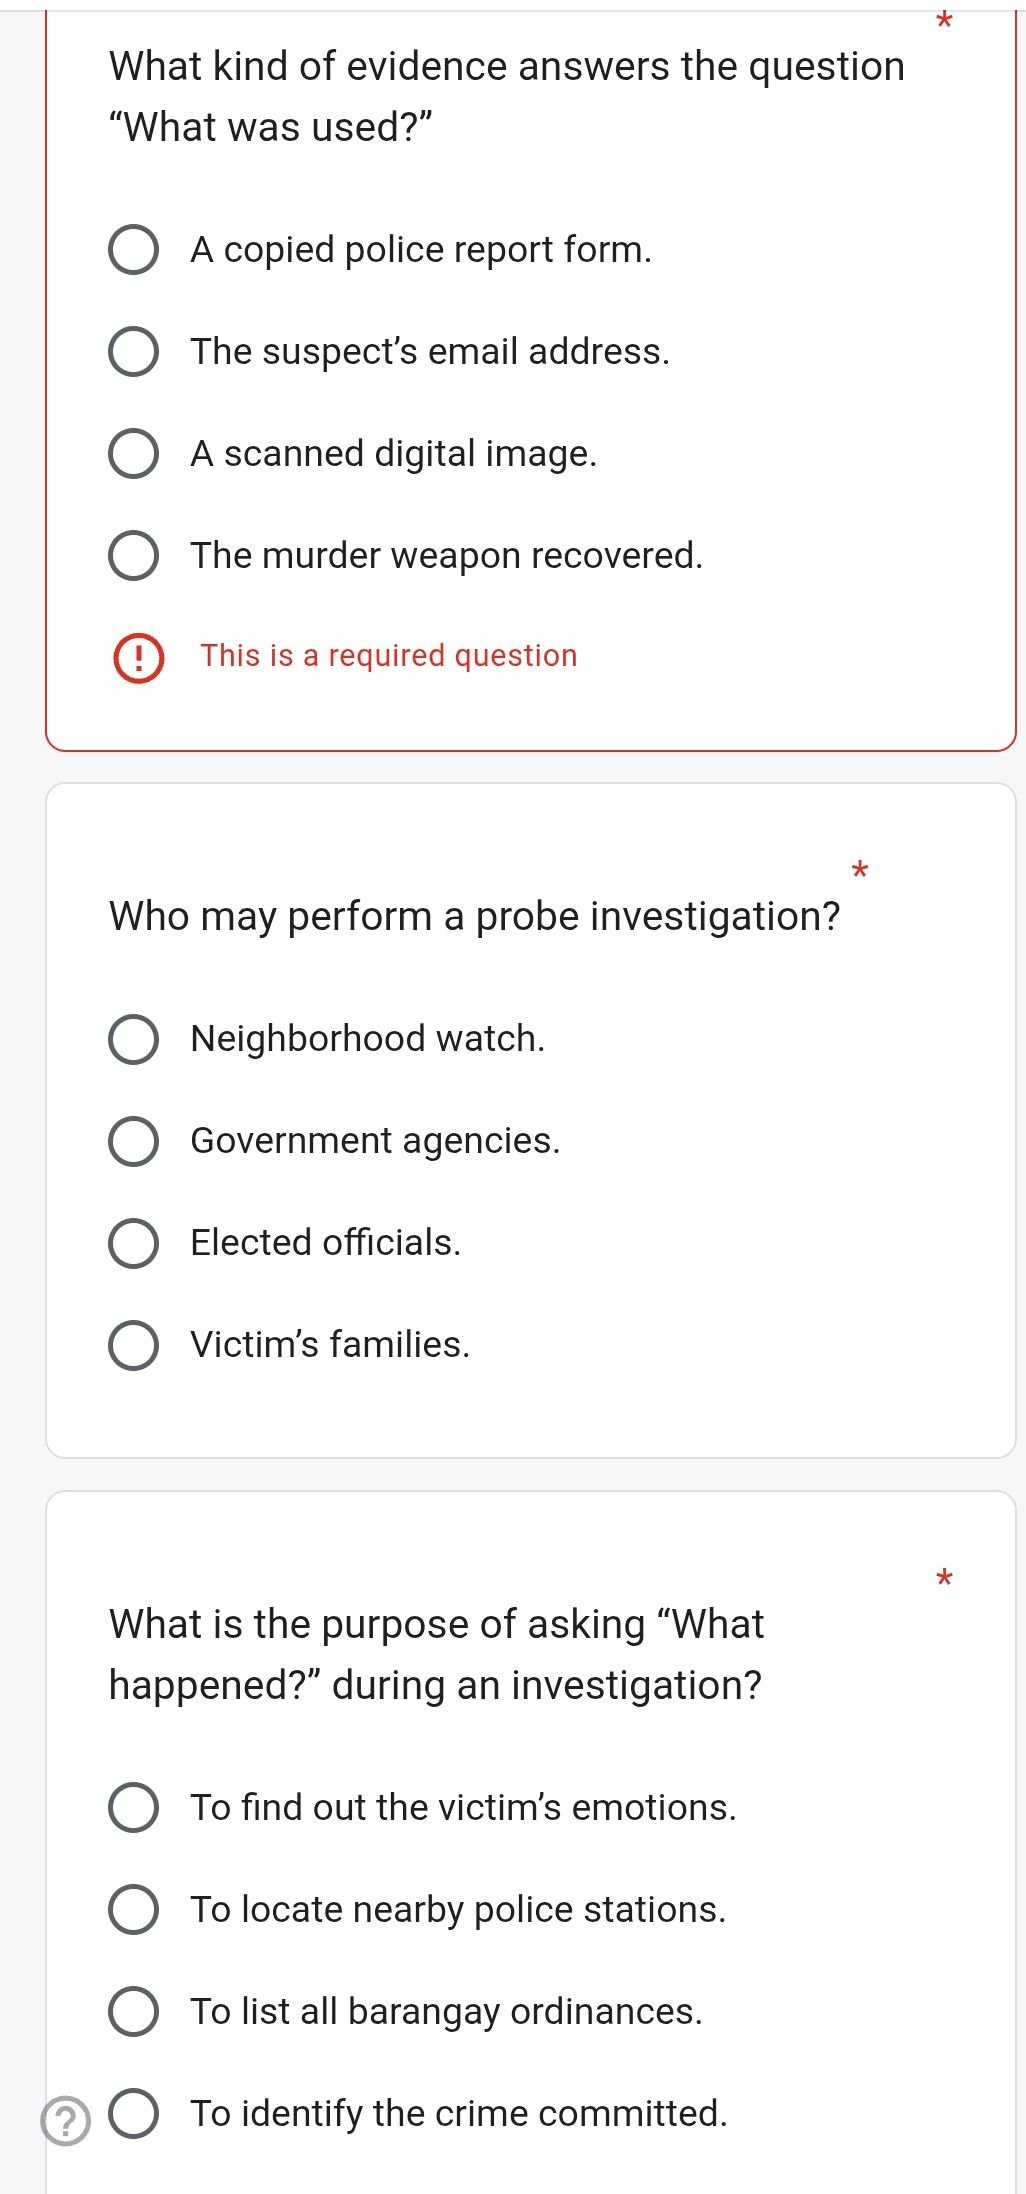Select "To list all barangay ordinances"
The image size is (1026, 2194).
(x=133, y=2012)
